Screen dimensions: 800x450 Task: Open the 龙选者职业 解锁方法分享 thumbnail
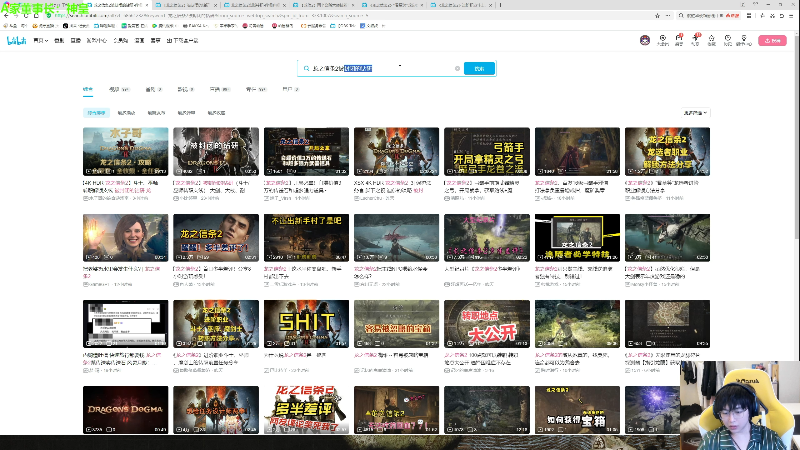point(667,152)
